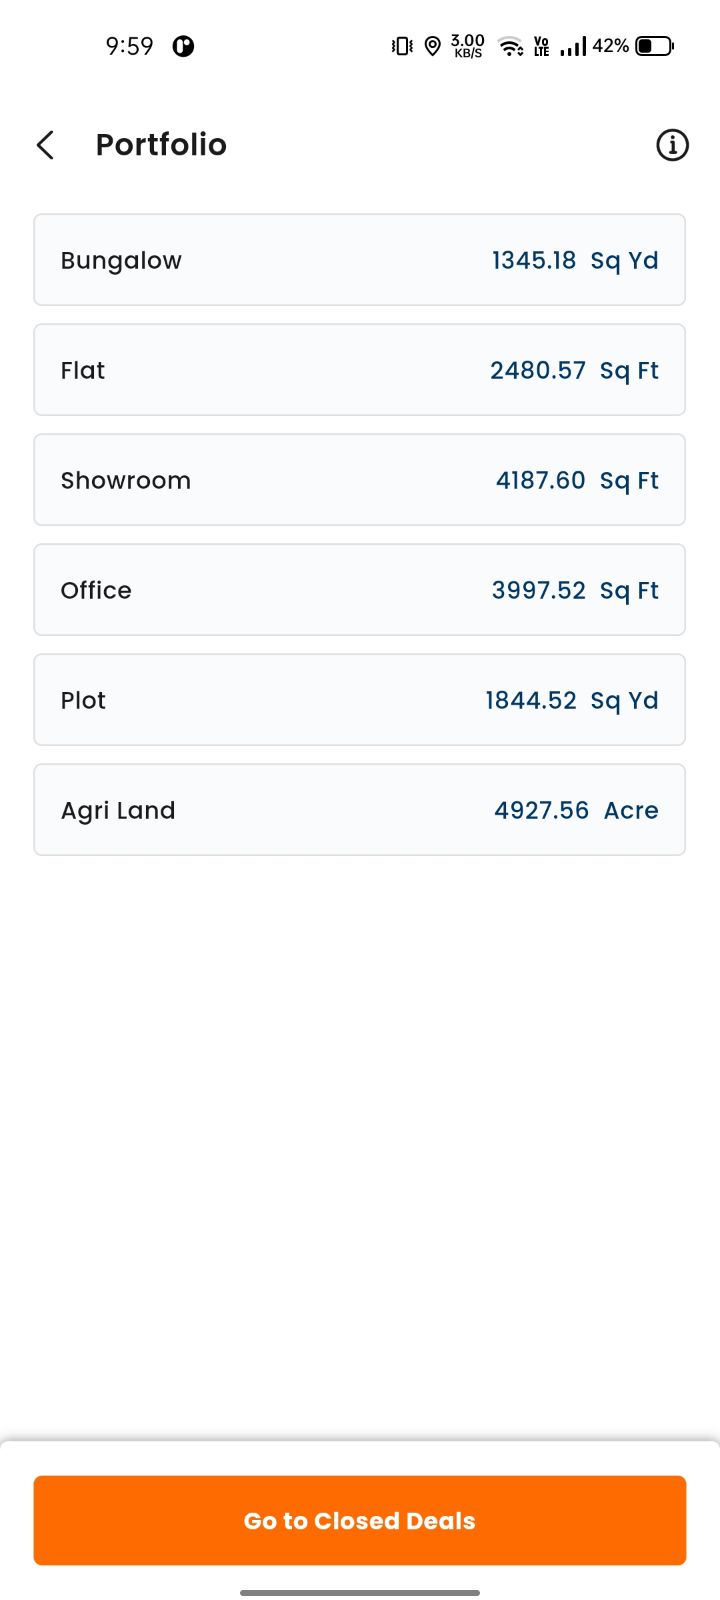Tap the battery icon in status bar
The height and width of the screenshot is (1600, 720).
(x=655, y=46)
